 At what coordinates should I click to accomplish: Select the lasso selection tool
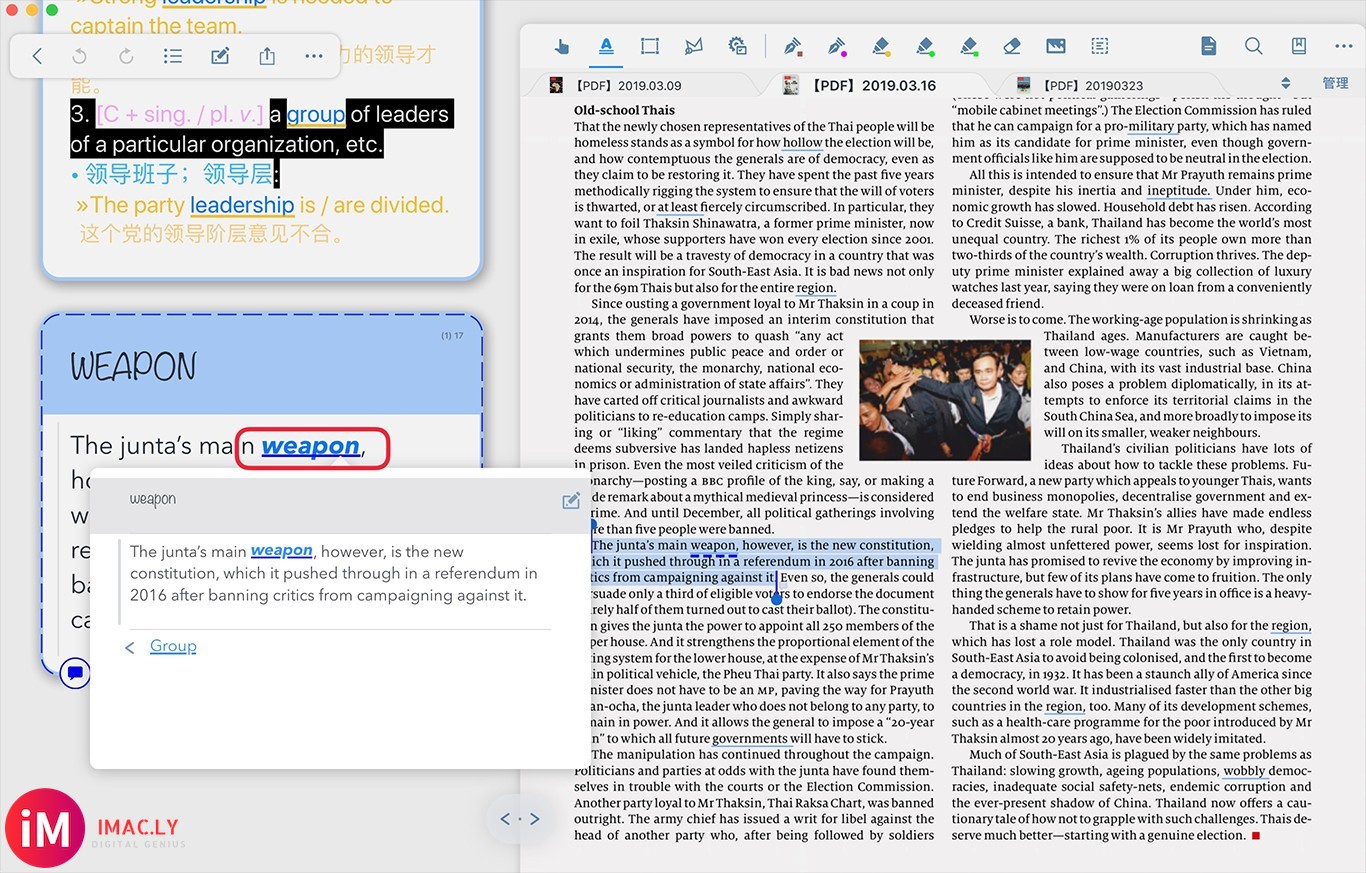[693, 46]
